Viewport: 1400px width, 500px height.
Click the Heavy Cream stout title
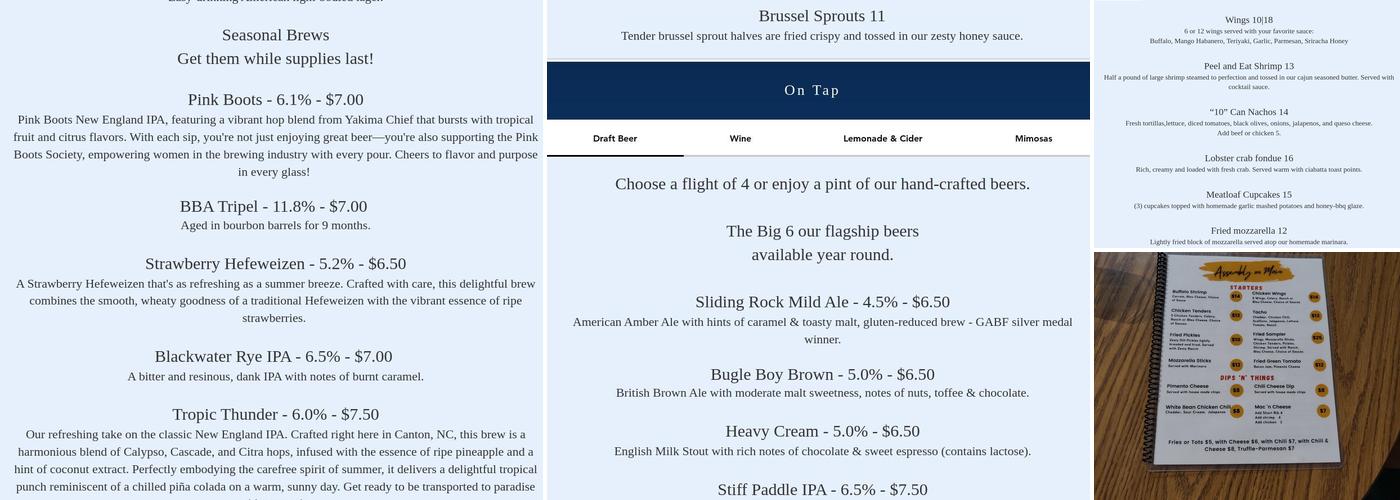pyautogui.click(x=822, y=432)
